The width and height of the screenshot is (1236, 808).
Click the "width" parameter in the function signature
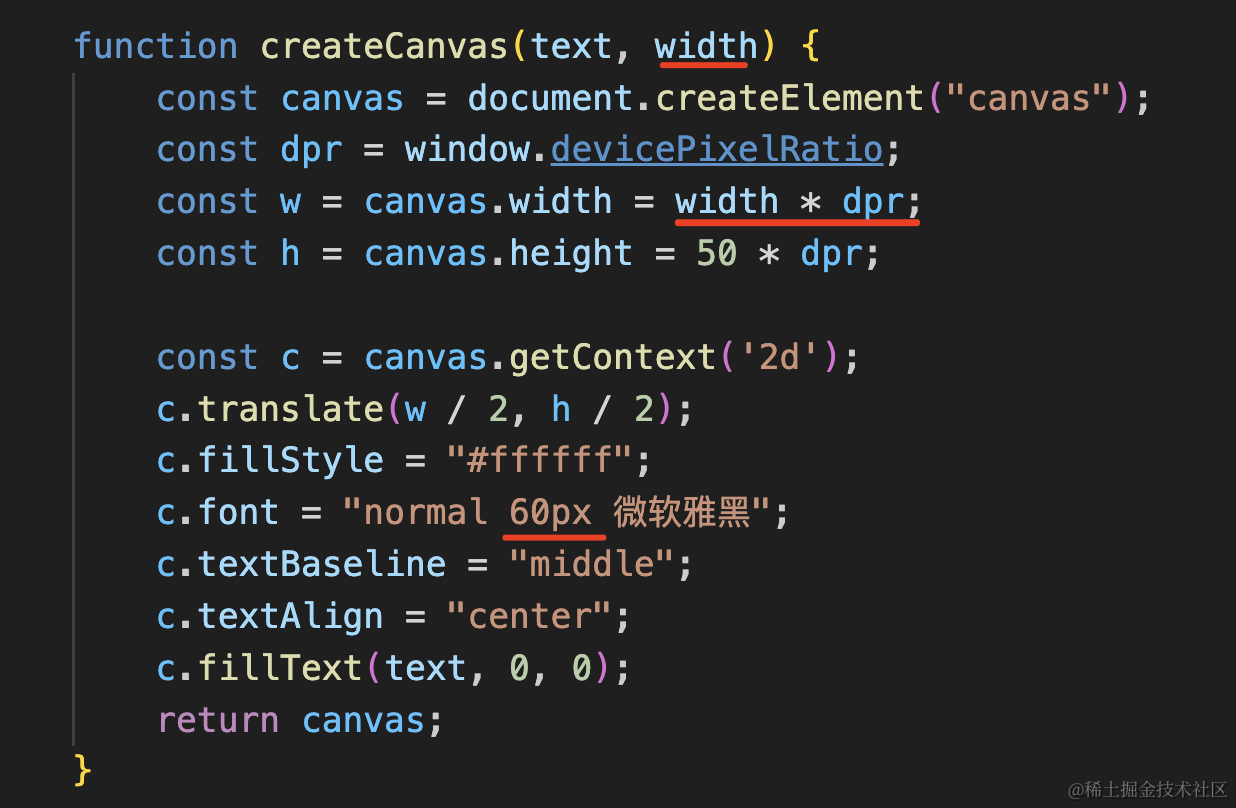click(706, 46)
